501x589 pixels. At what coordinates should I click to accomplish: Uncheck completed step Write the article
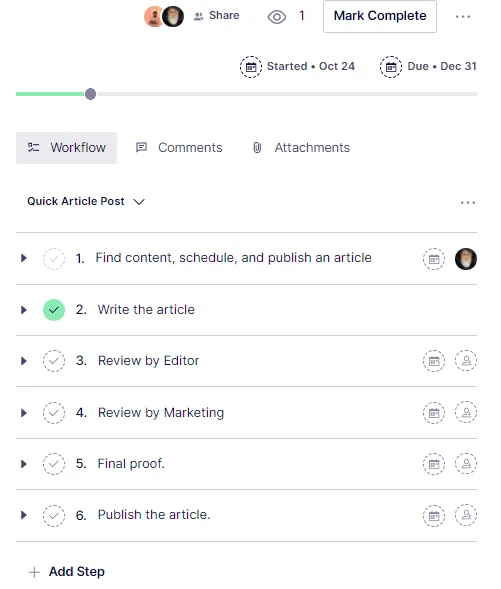[54, 310]
